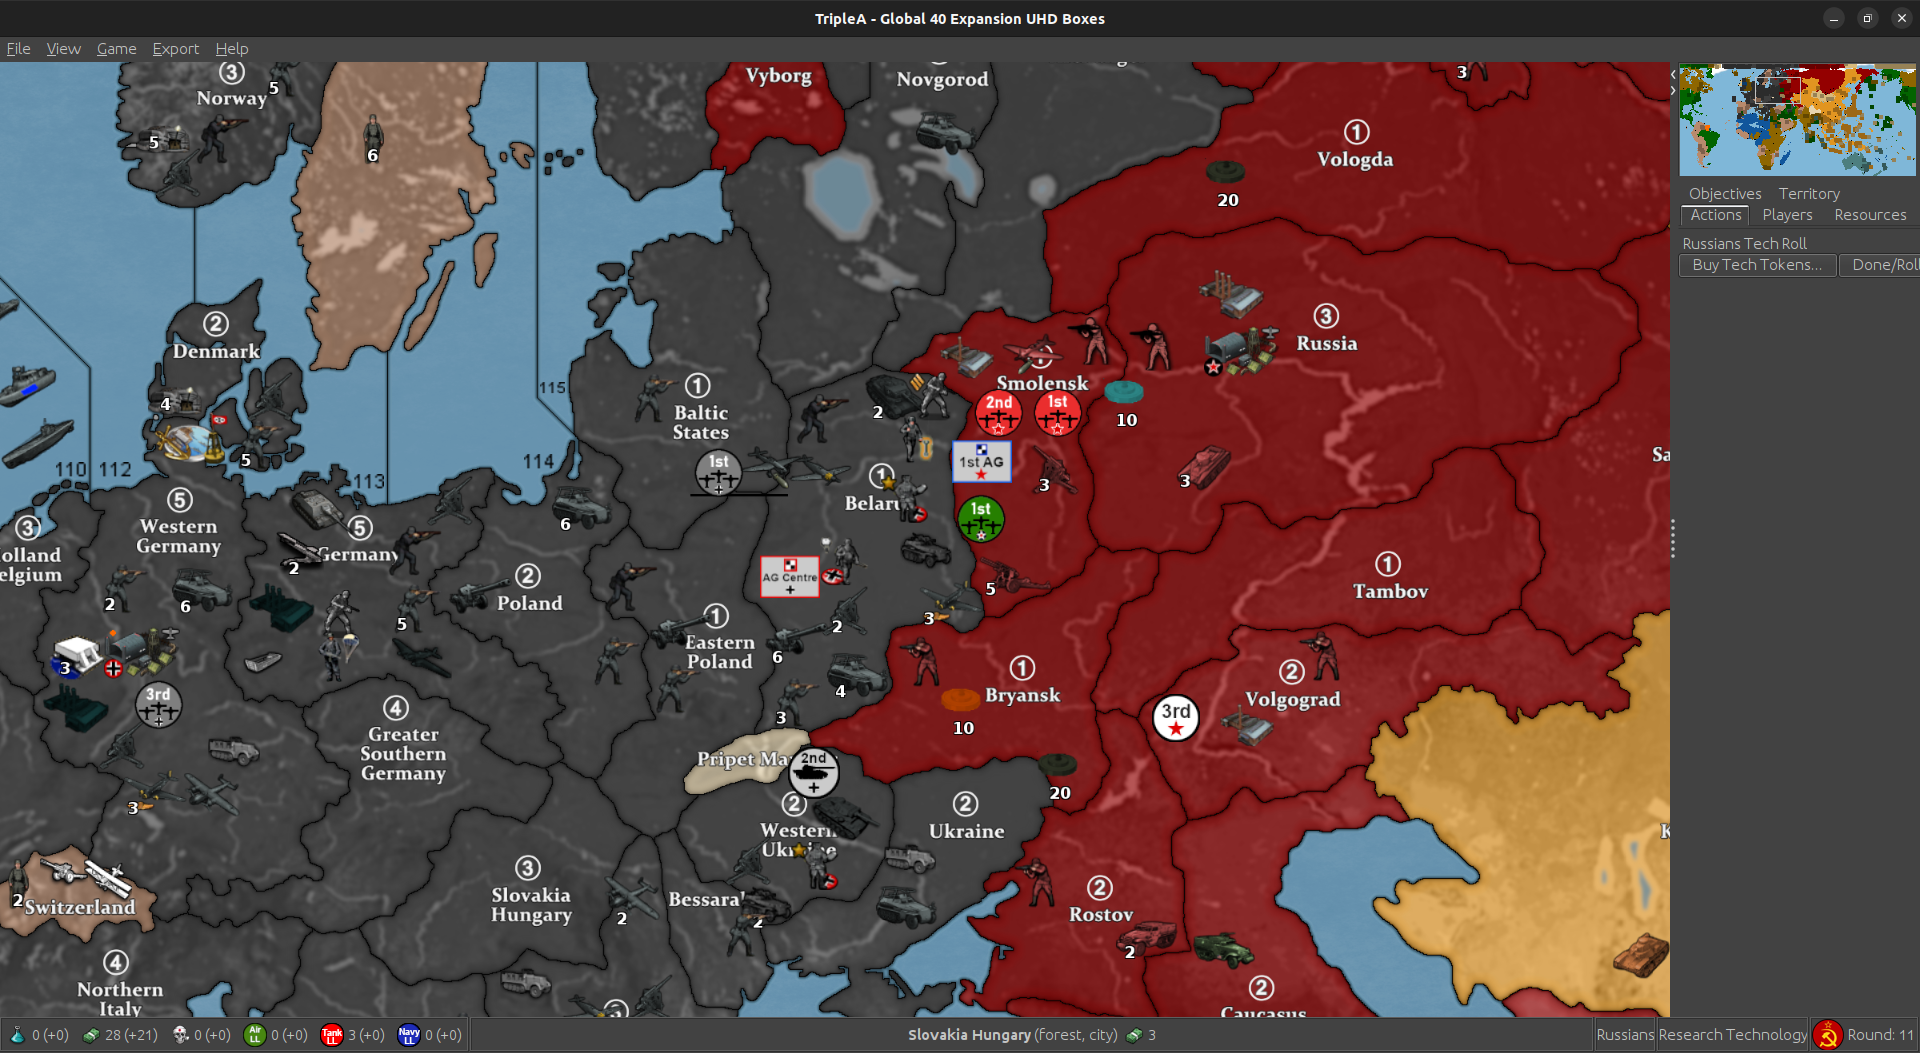Viewport: 1920px width, 1053px height.
Task: Click the side panel divider handle
Action: coord(1672,540)
